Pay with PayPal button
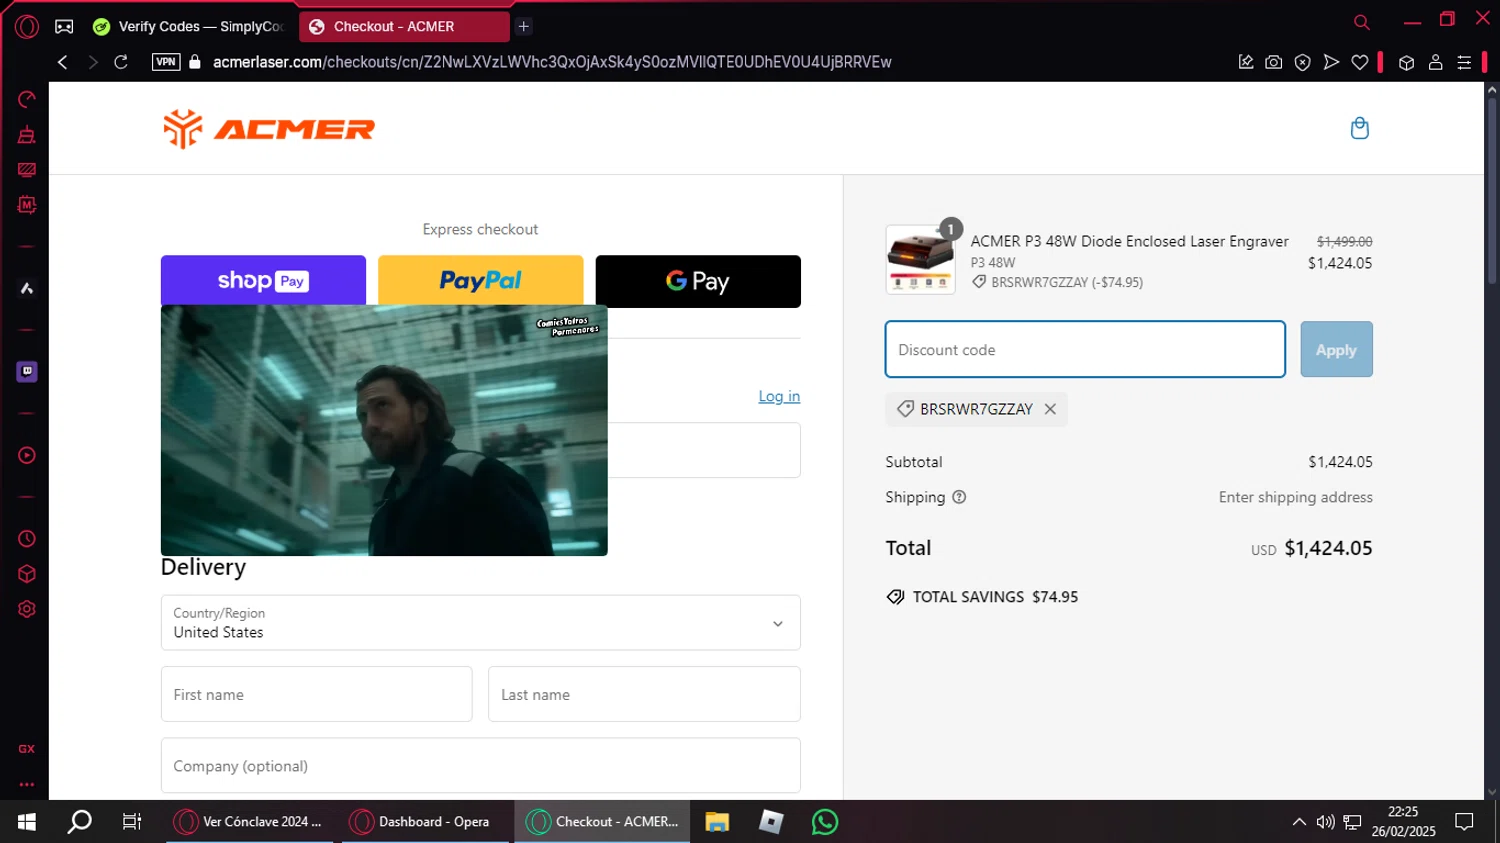Viewport: 1500px width, 843px height. (480, 281)
